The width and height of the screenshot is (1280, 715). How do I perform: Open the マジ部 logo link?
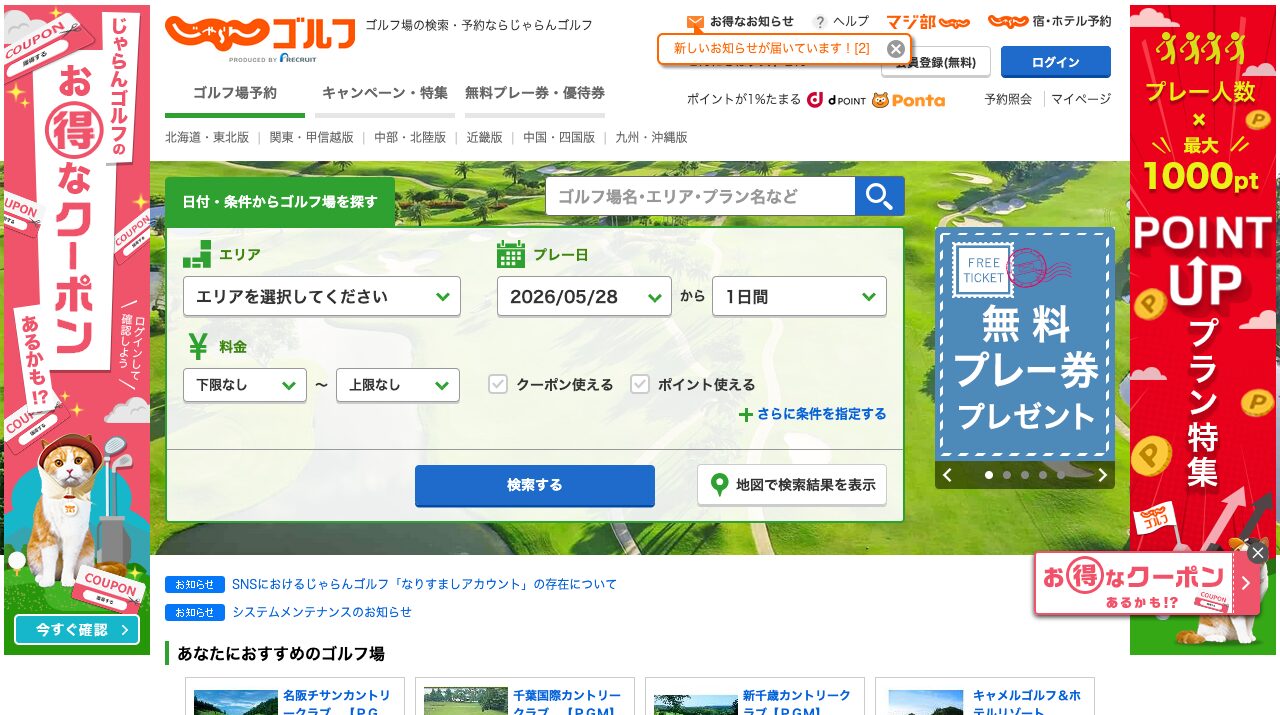pyautogui.click(x=928, y=21)
